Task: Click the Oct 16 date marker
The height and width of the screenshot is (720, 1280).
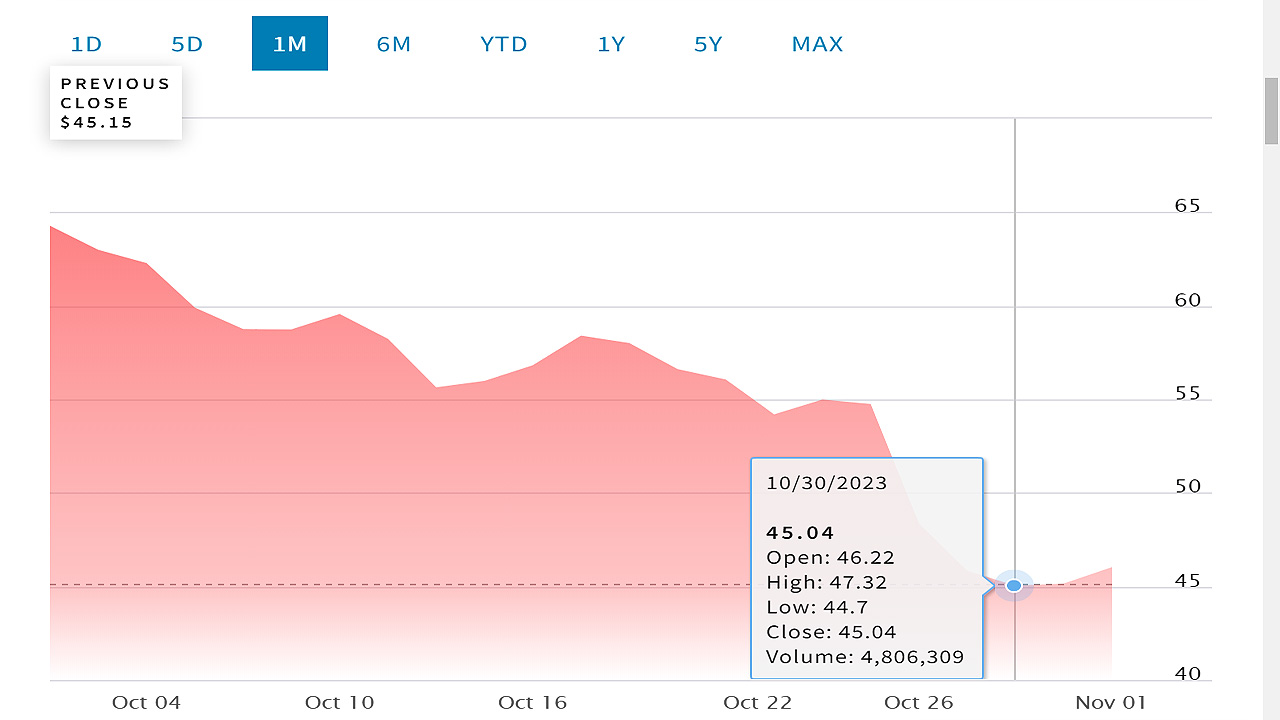Action: tap(532, 702)
